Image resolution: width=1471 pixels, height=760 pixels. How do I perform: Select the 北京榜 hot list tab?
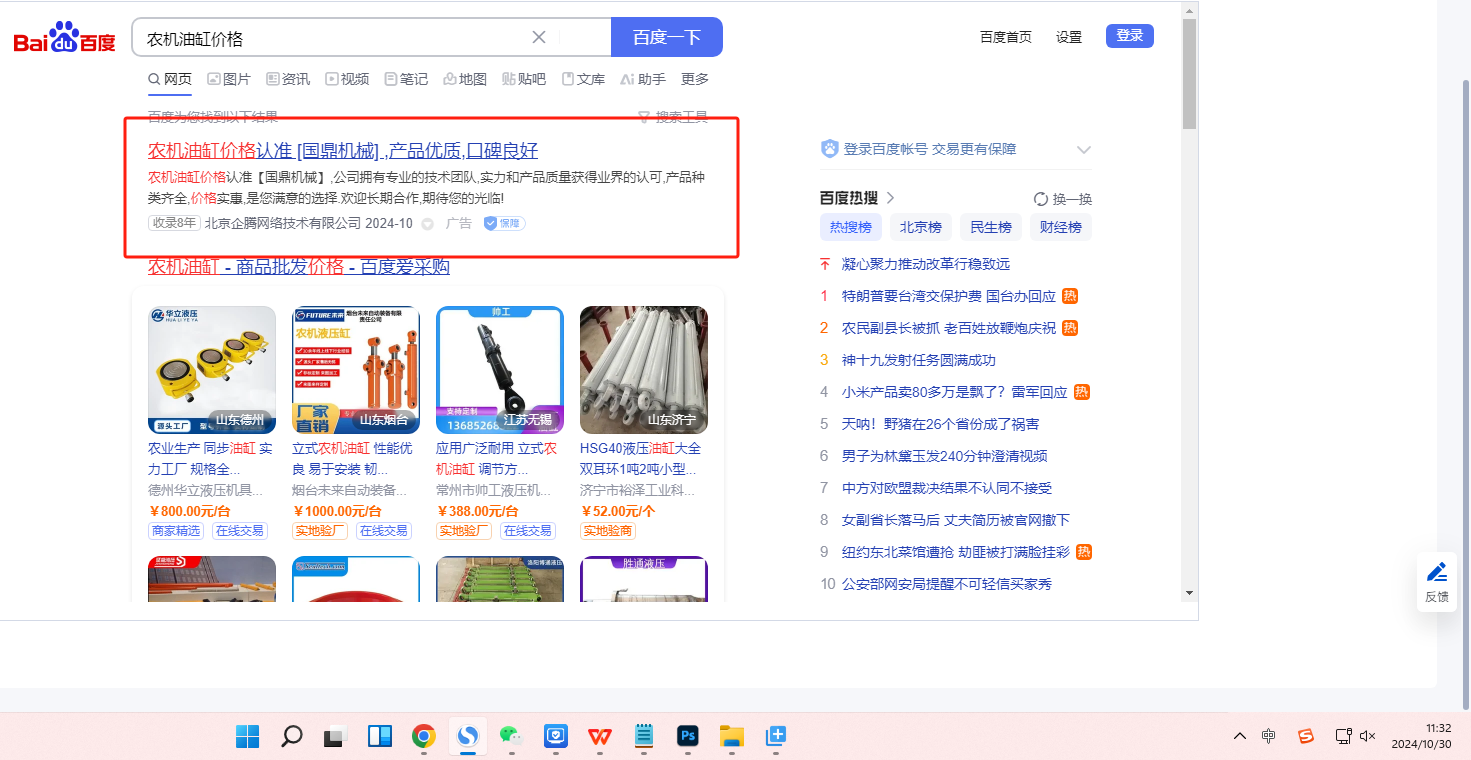click(920, 227)
